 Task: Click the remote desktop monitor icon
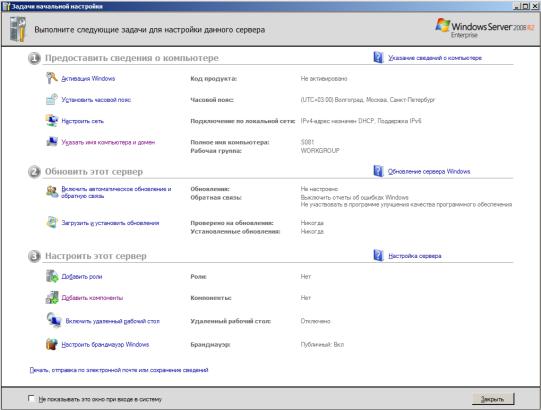click(x=54, y=320)
